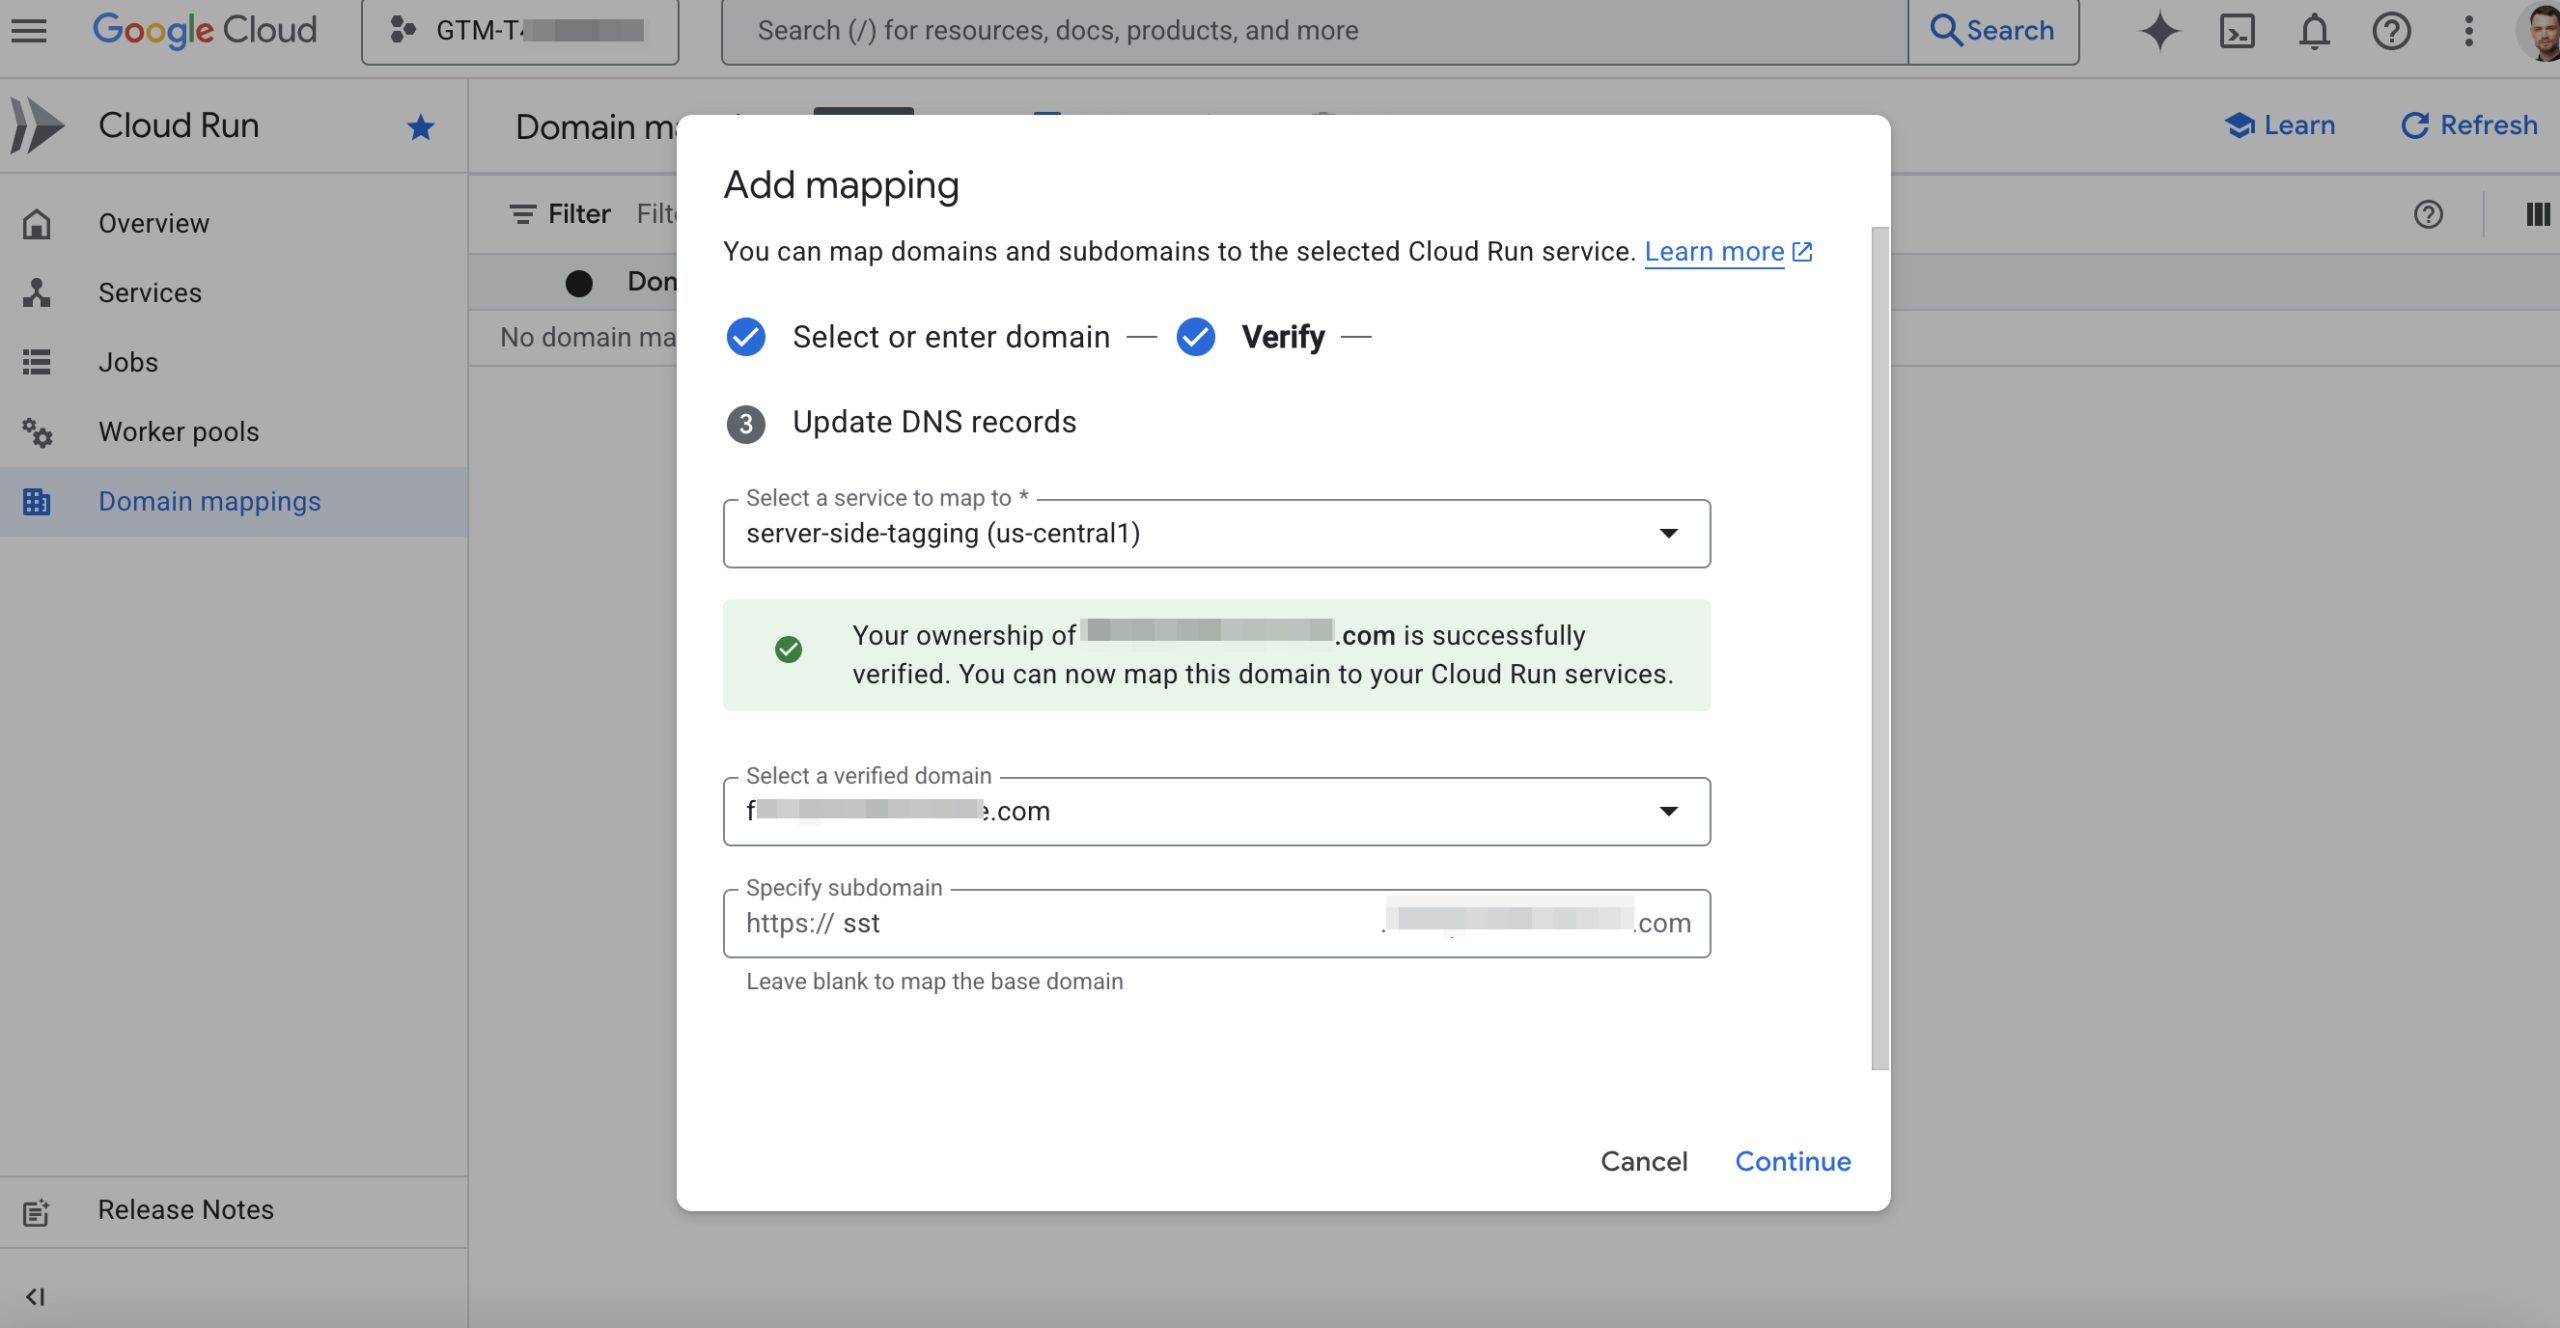
Task: Click the Verify step checkmark
Action: pos(1195,337)
